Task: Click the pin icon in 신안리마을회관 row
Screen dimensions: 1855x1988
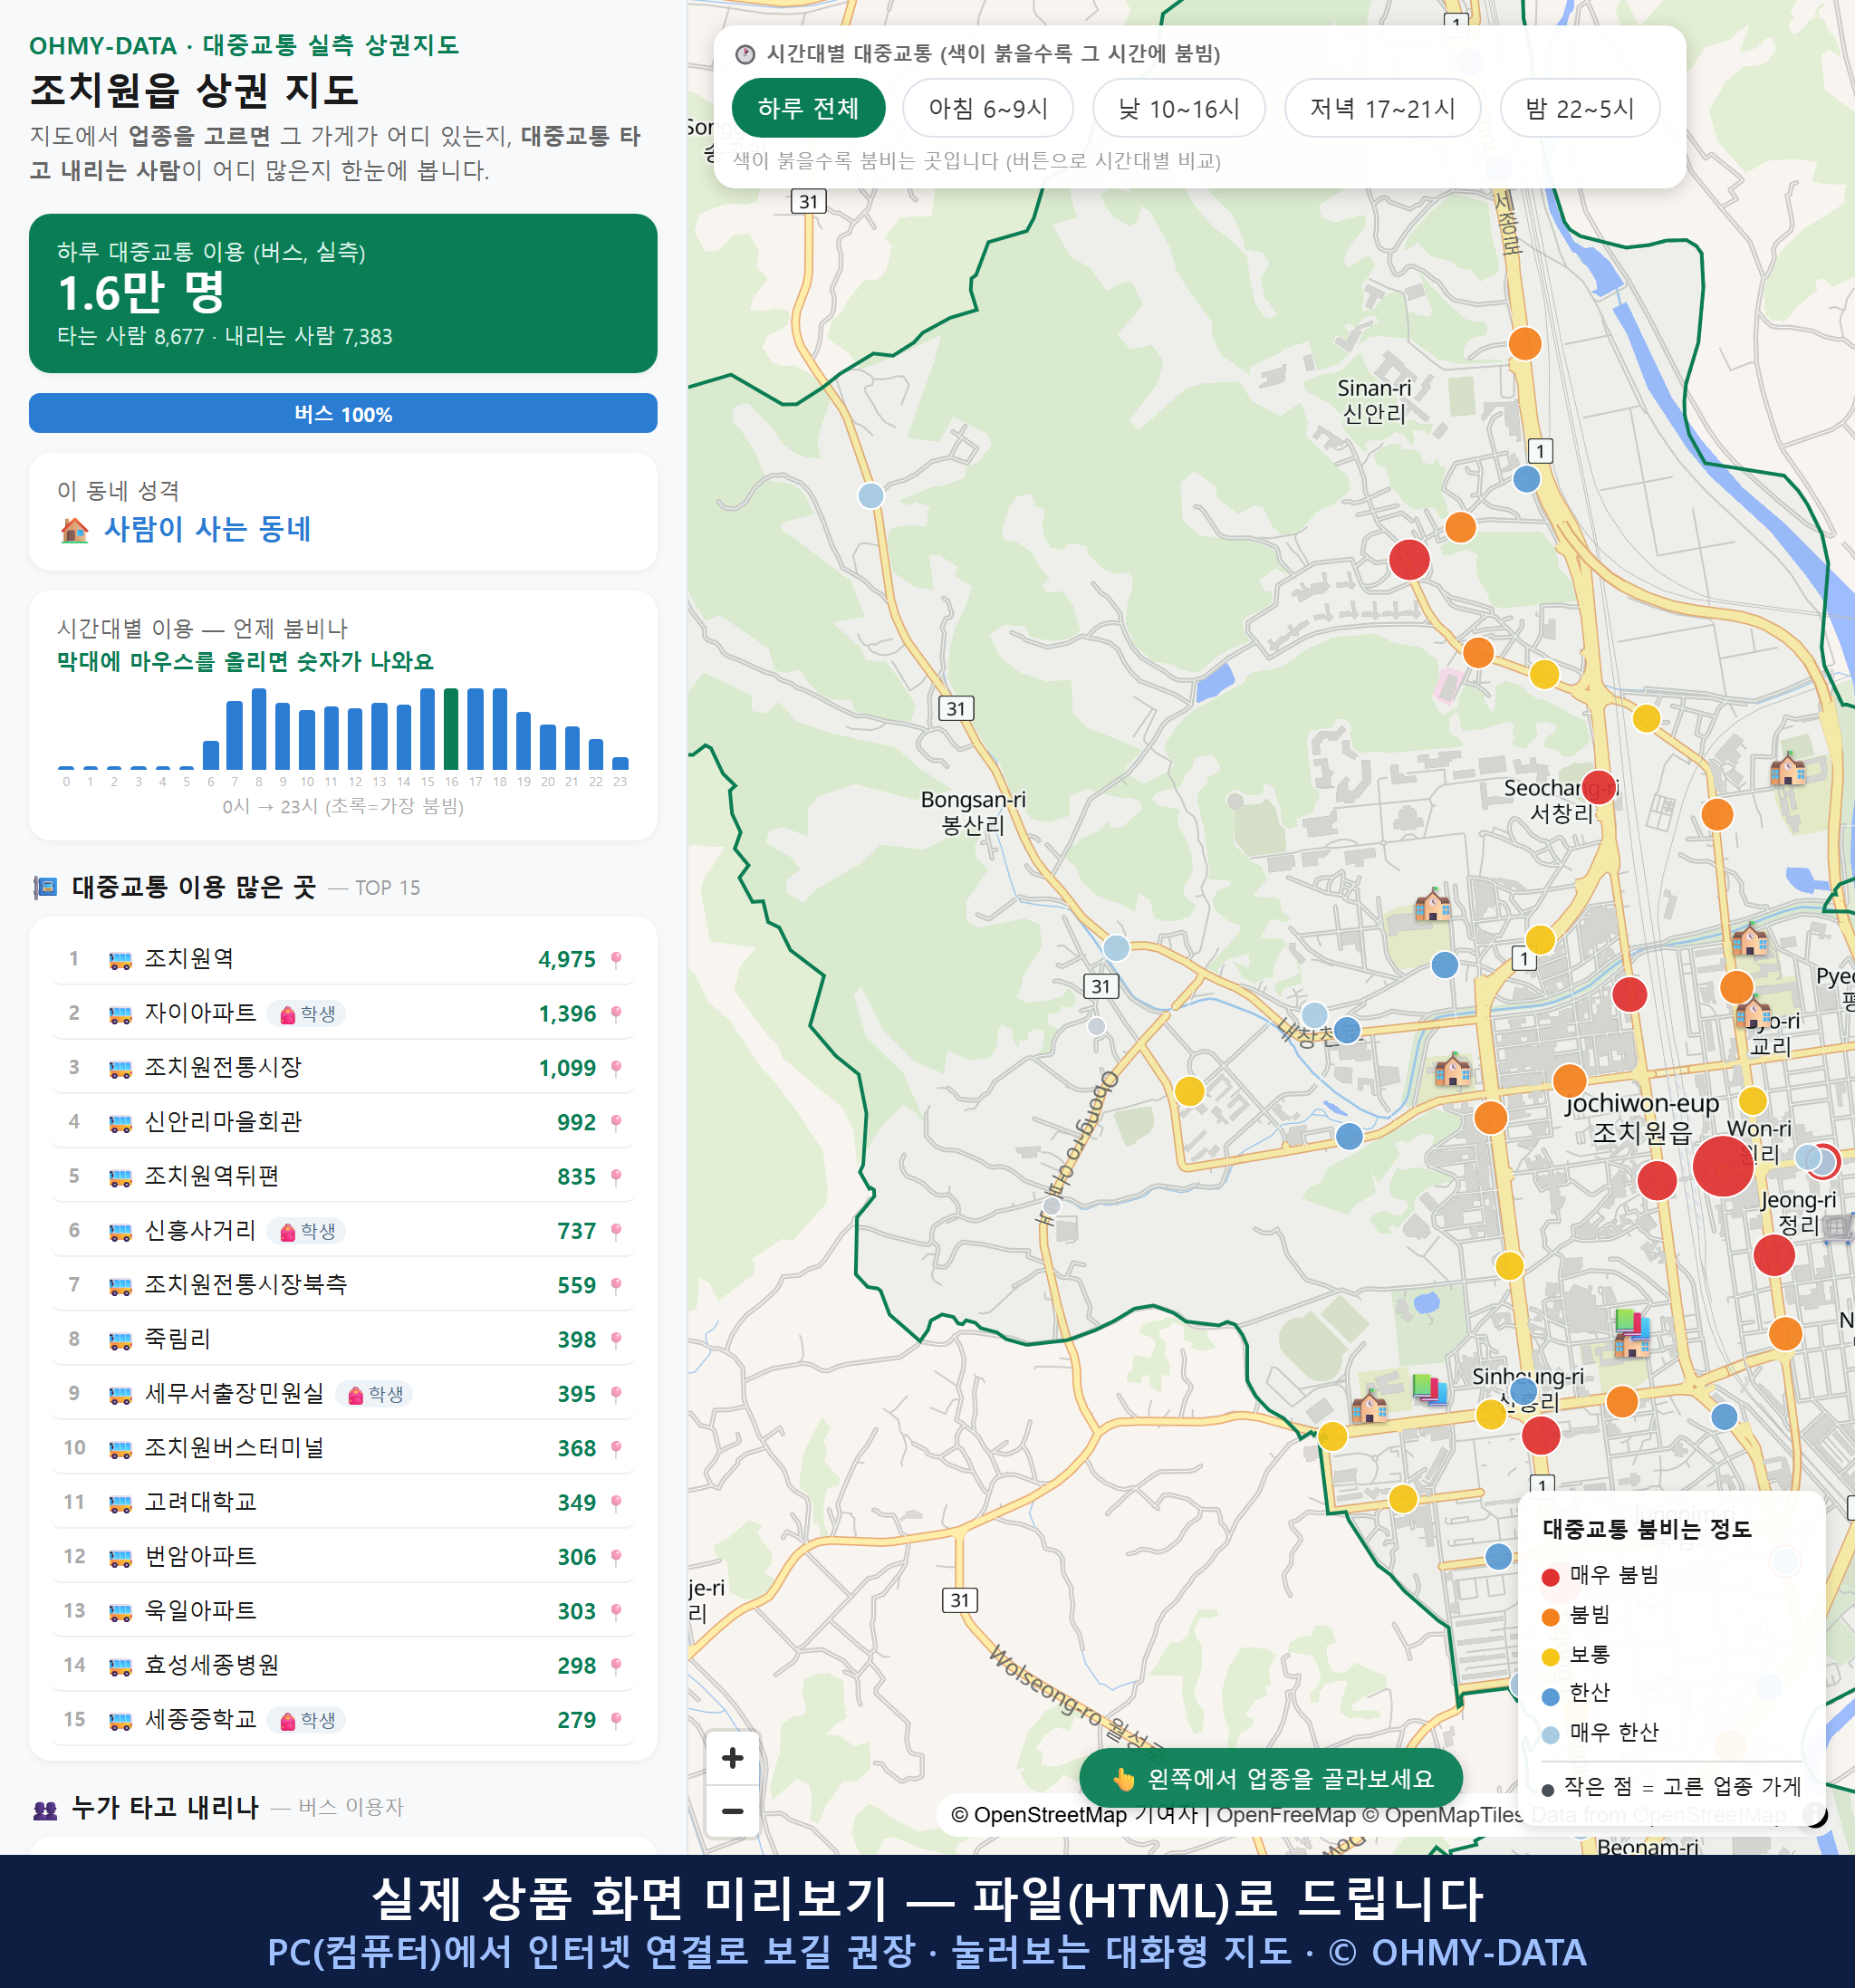Action: click(x=616, y=1122)
